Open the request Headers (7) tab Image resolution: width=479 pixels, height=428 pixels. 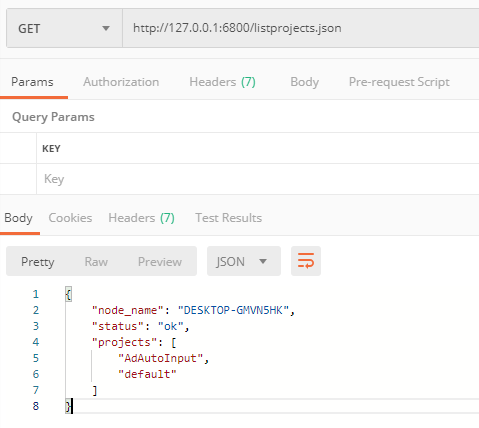pyautogui.click(x=222, y=82)
